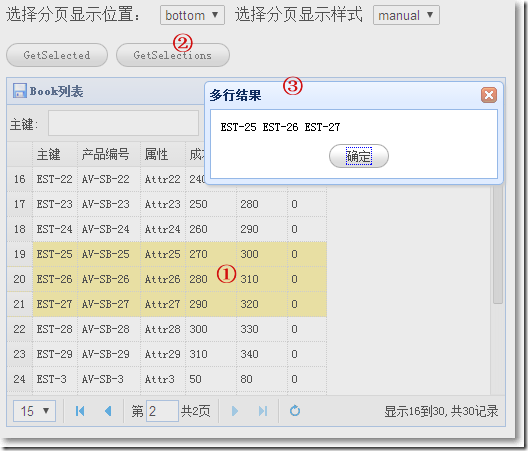This screenshot has height=451, width=528.
Task: Click dialog result text EST-25 EST-26 EST-27
Action: (x=280, y=127)
